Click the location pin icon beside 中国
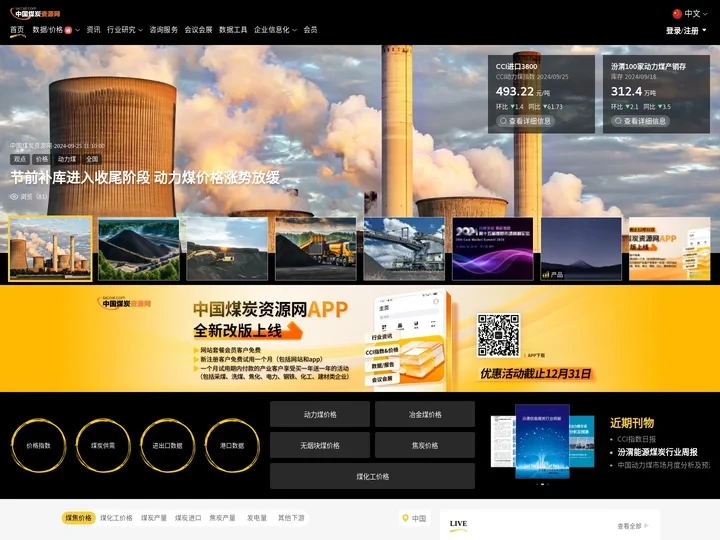Image resolution: width=720 pixels, height=540 pixels. click(x=405, y=518)
